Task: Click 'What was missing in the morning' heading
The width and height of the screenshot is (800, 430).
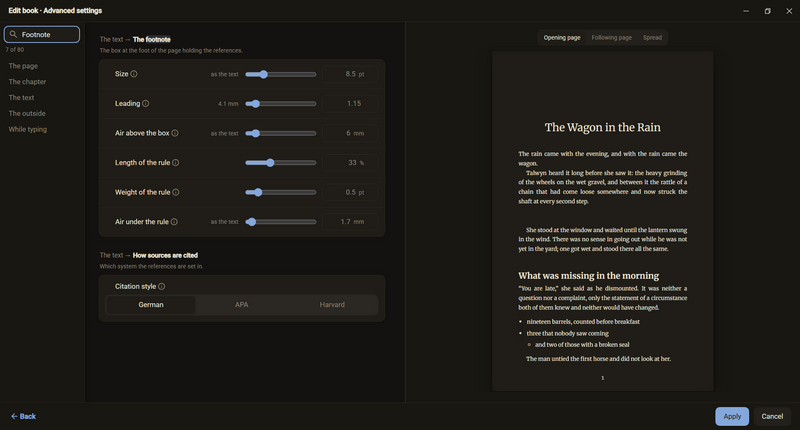Action: pyautogui.click(x=589, y=275)
